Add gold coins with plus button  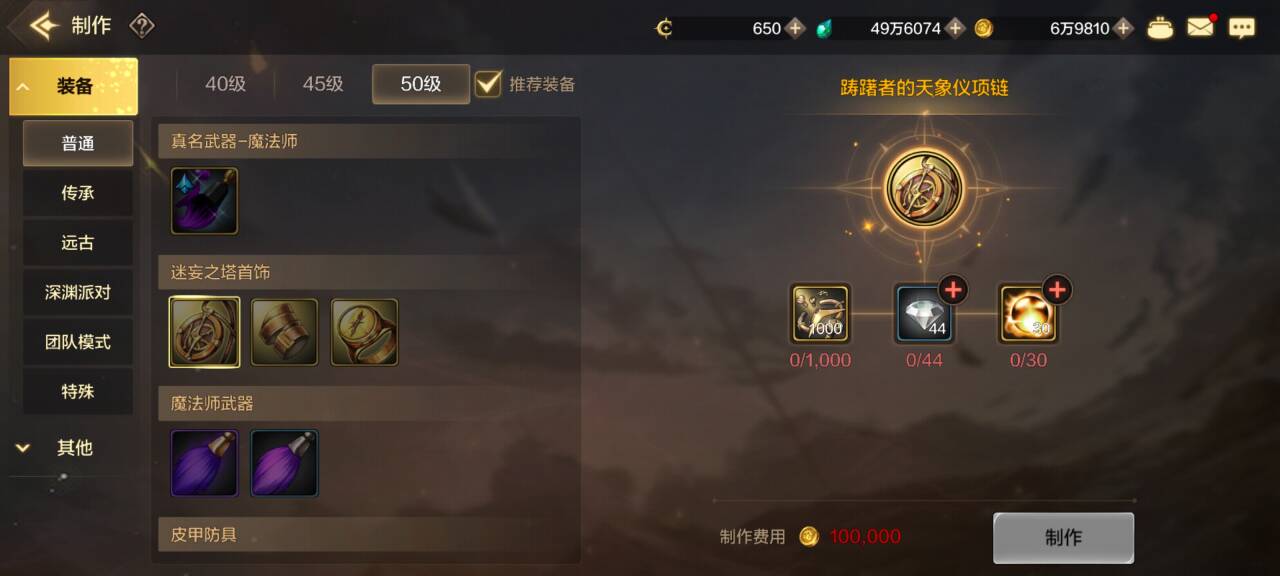tap(1124, 28)
